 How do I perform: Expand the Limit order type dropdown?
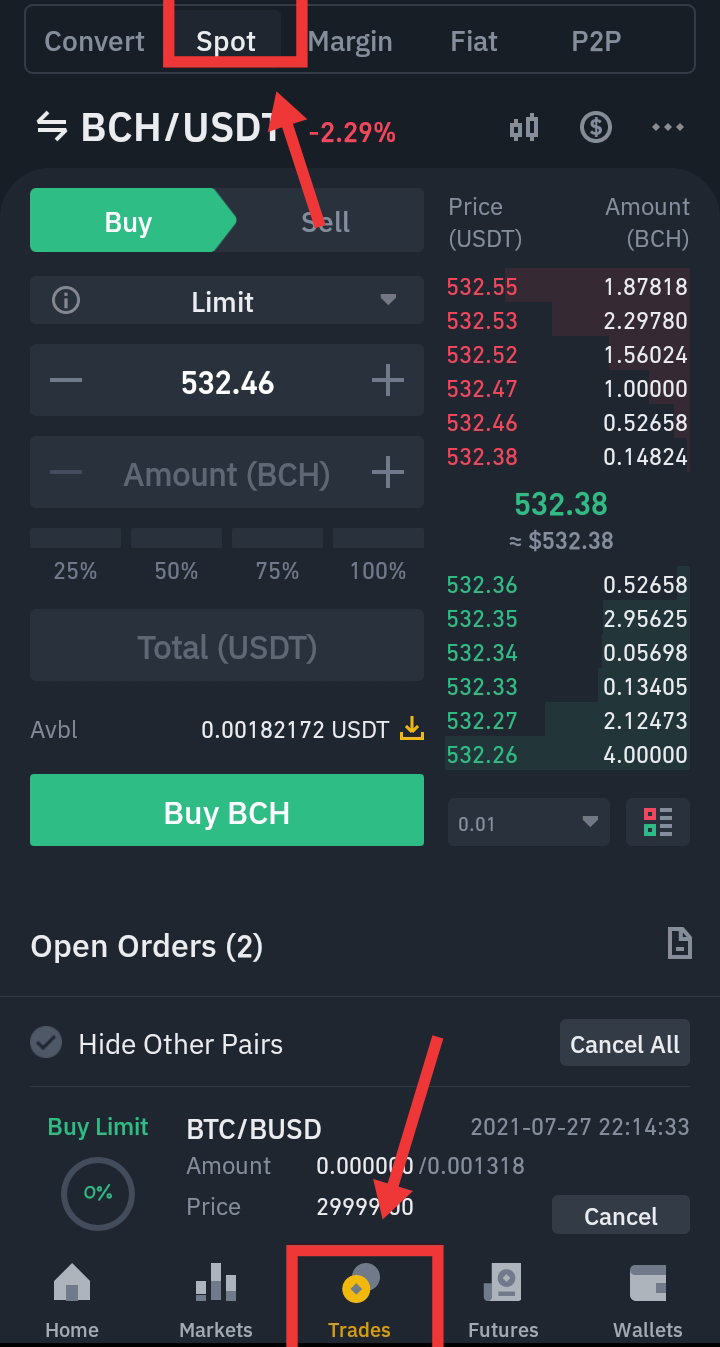tap(227, 301)
